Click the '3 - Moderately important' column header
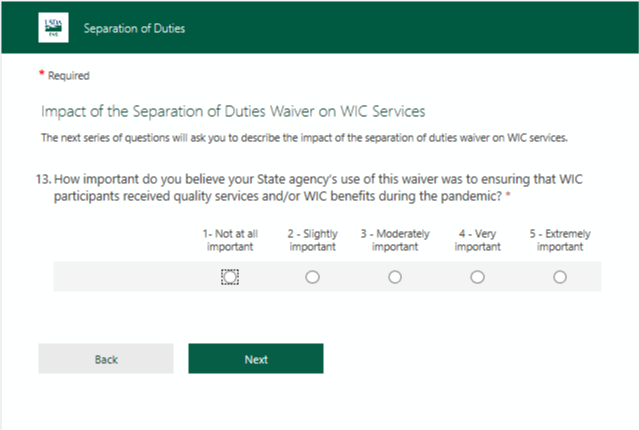Screen dimensions: 639x430 point(395,240)
